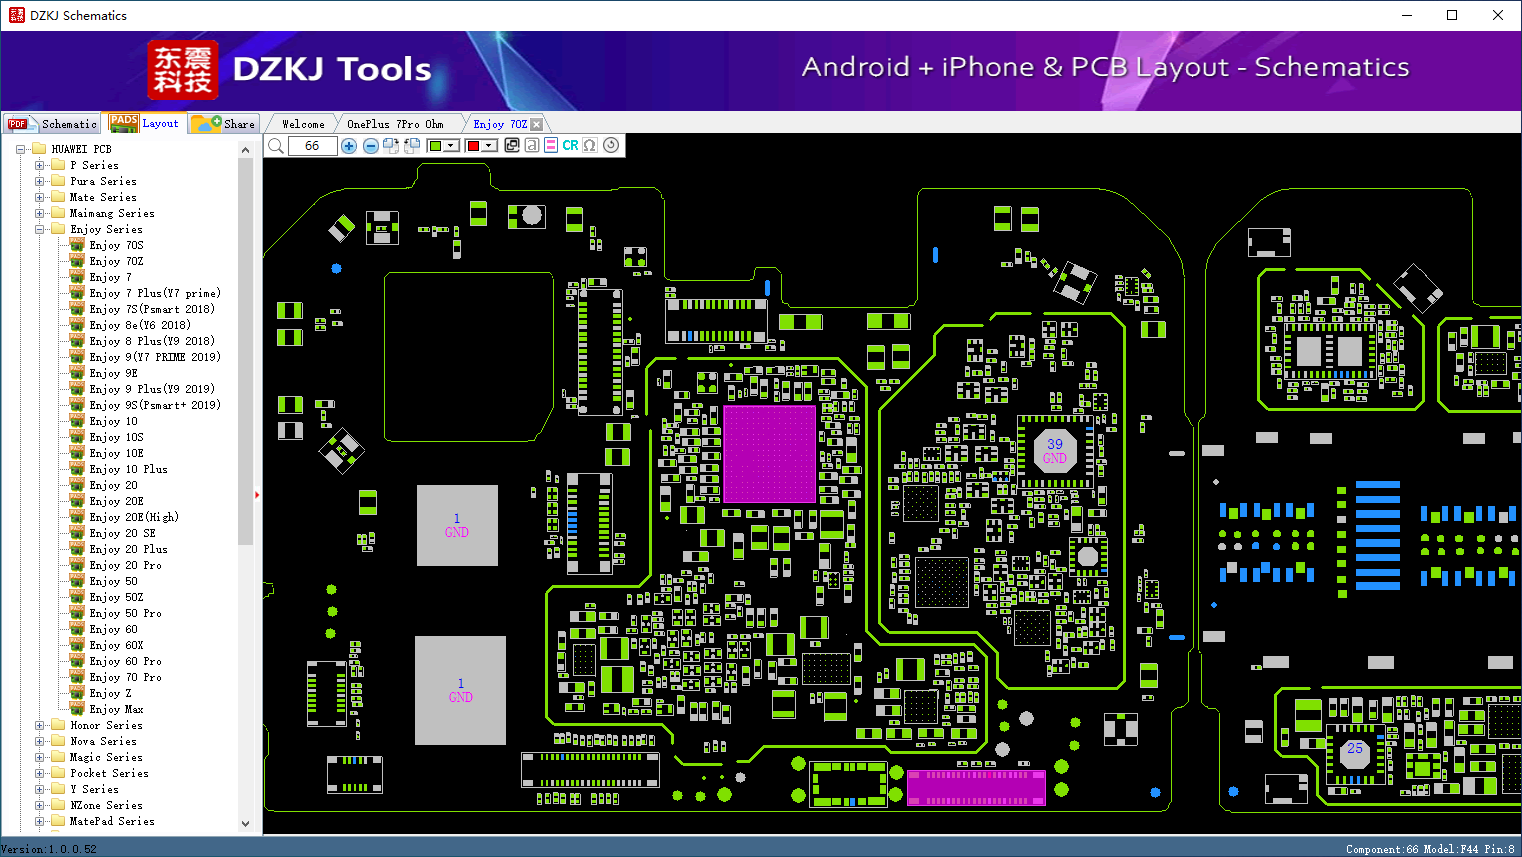The height and width of the screenshot is (857, 1522).
Task: Click the PADS icon beside Enjoy 9E
Action: pos(77,372)
